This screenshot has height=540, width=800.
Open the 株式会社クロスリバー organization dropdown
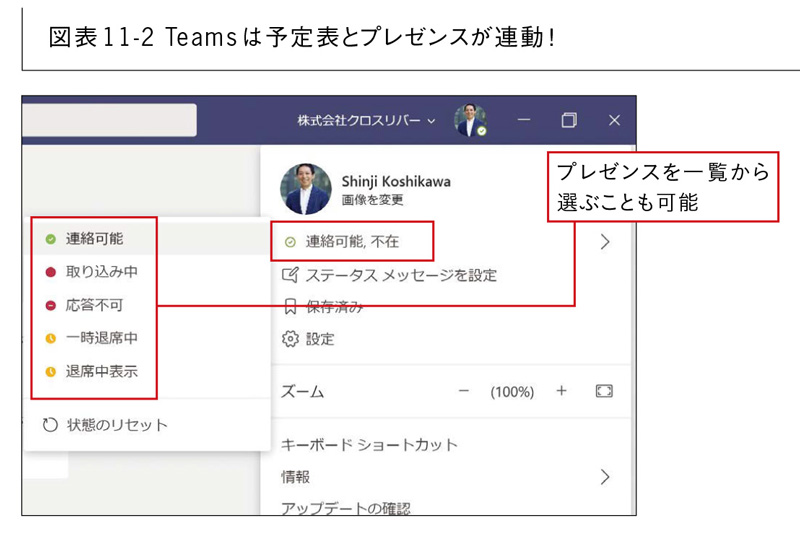click(366, 120)
